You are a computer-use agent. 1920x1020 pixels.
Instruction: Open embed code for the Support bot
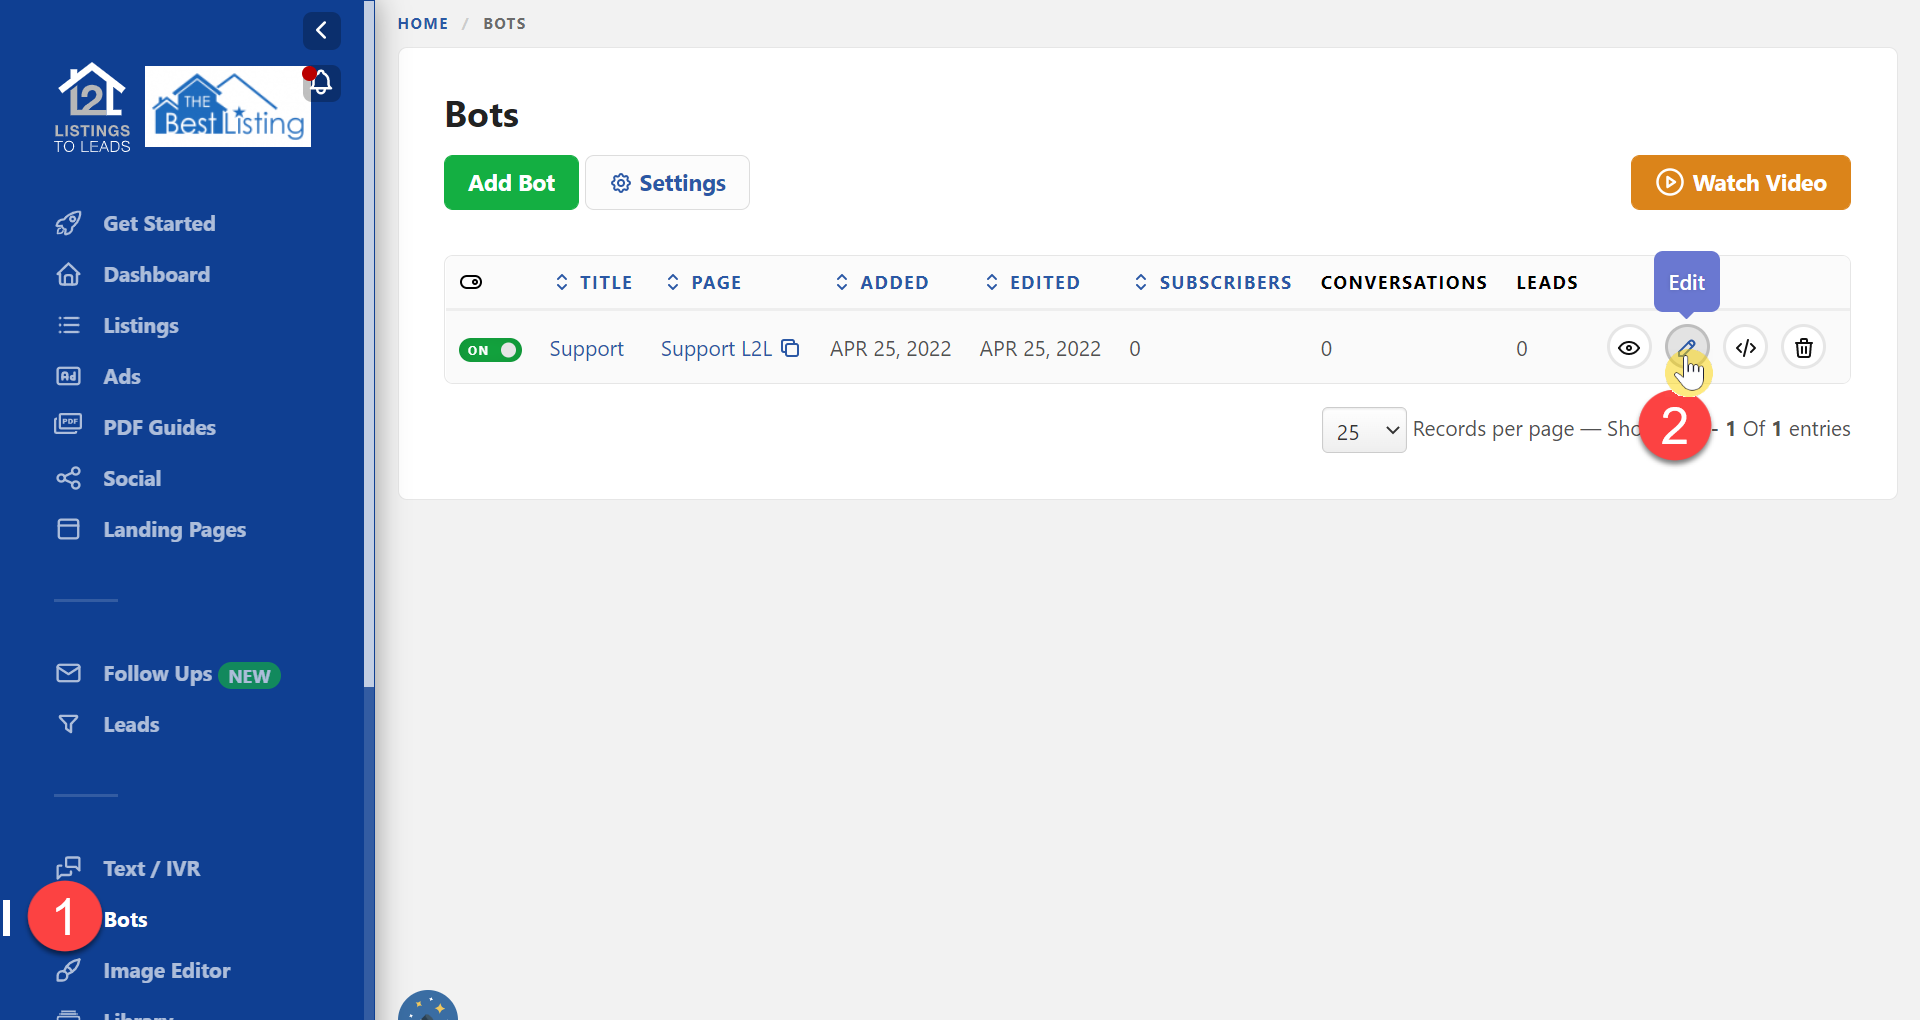(x=1745, y=347)
